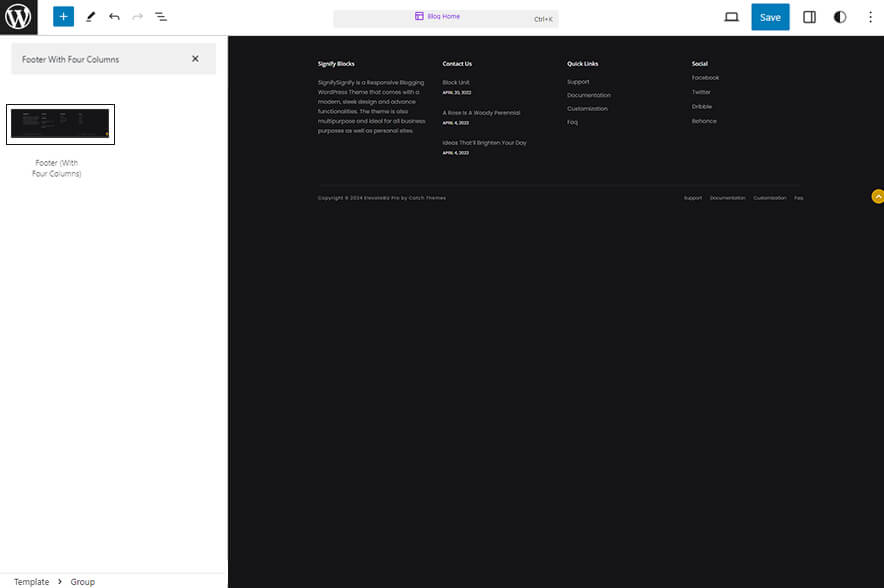This screenshot has width=884, height=588.
Task: Select Group in the breadcrumb bar
Action: pos(82,581)
